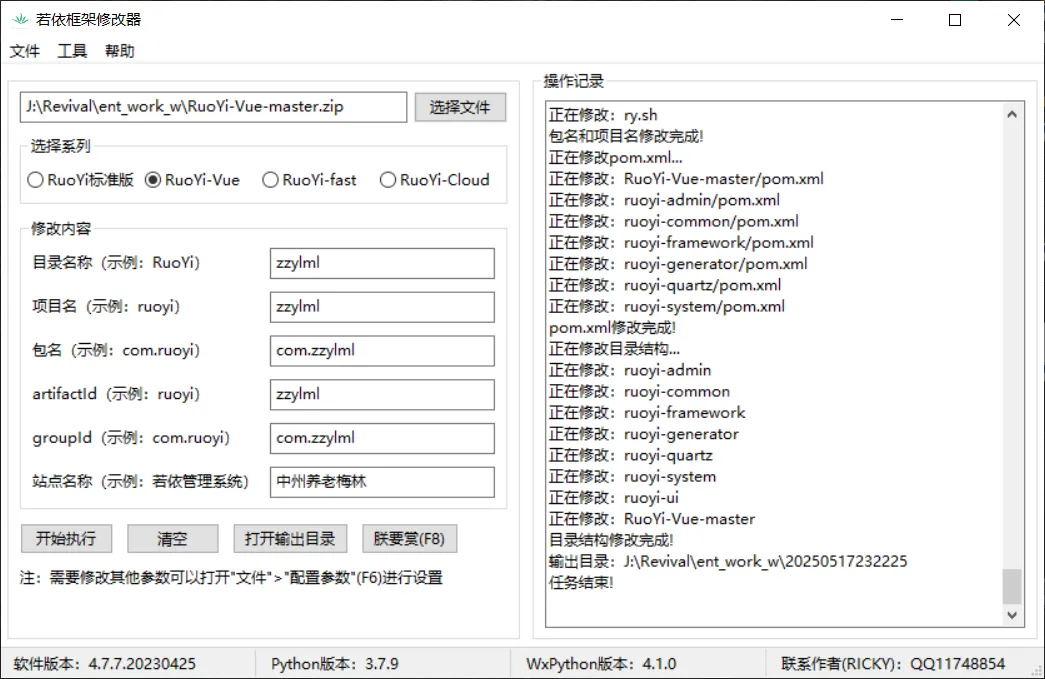Click the 选择文件 button

pyautogui.click(x=460, y=107)
